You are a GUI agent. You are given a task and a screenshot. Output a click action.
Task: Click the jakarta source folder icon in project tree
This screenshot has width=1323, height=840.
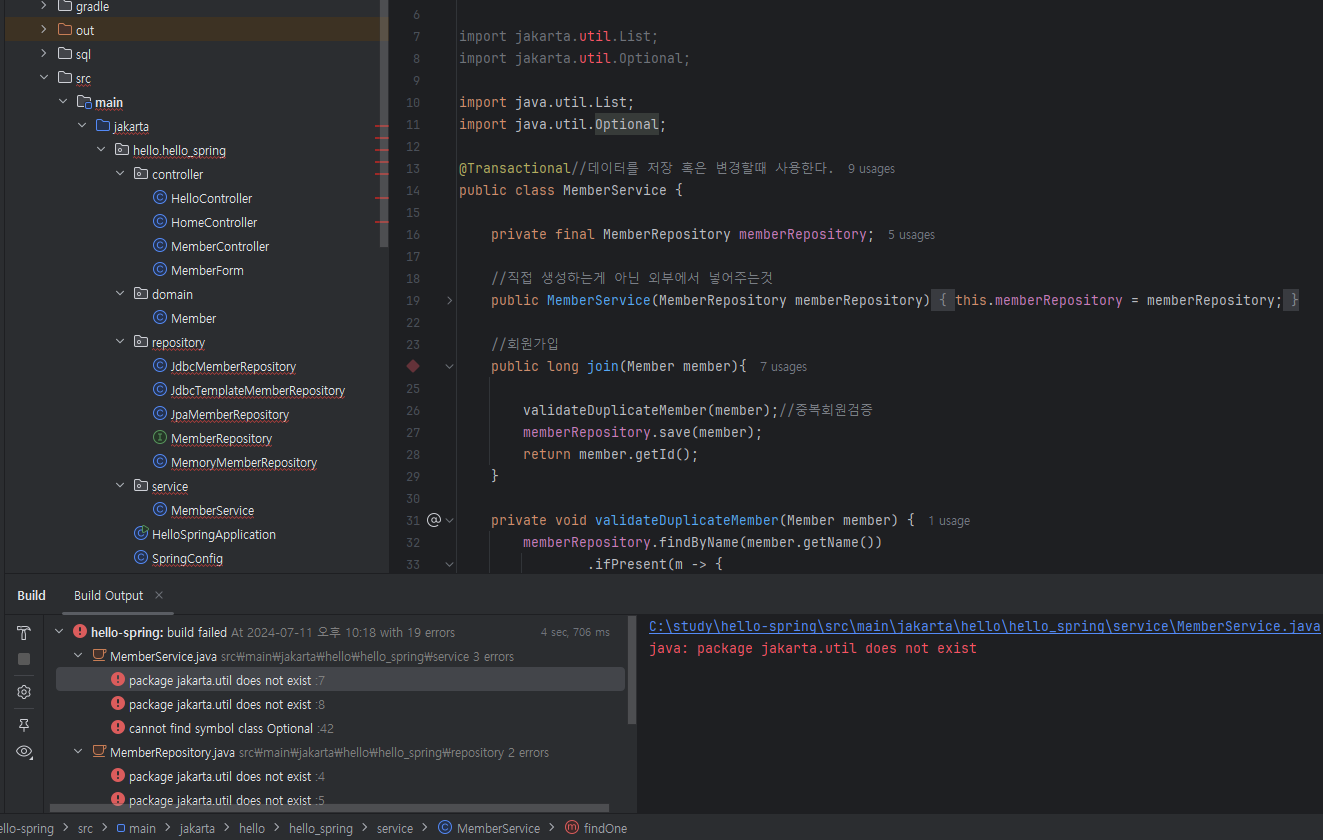pyautogui.click(x=103, y=126)
